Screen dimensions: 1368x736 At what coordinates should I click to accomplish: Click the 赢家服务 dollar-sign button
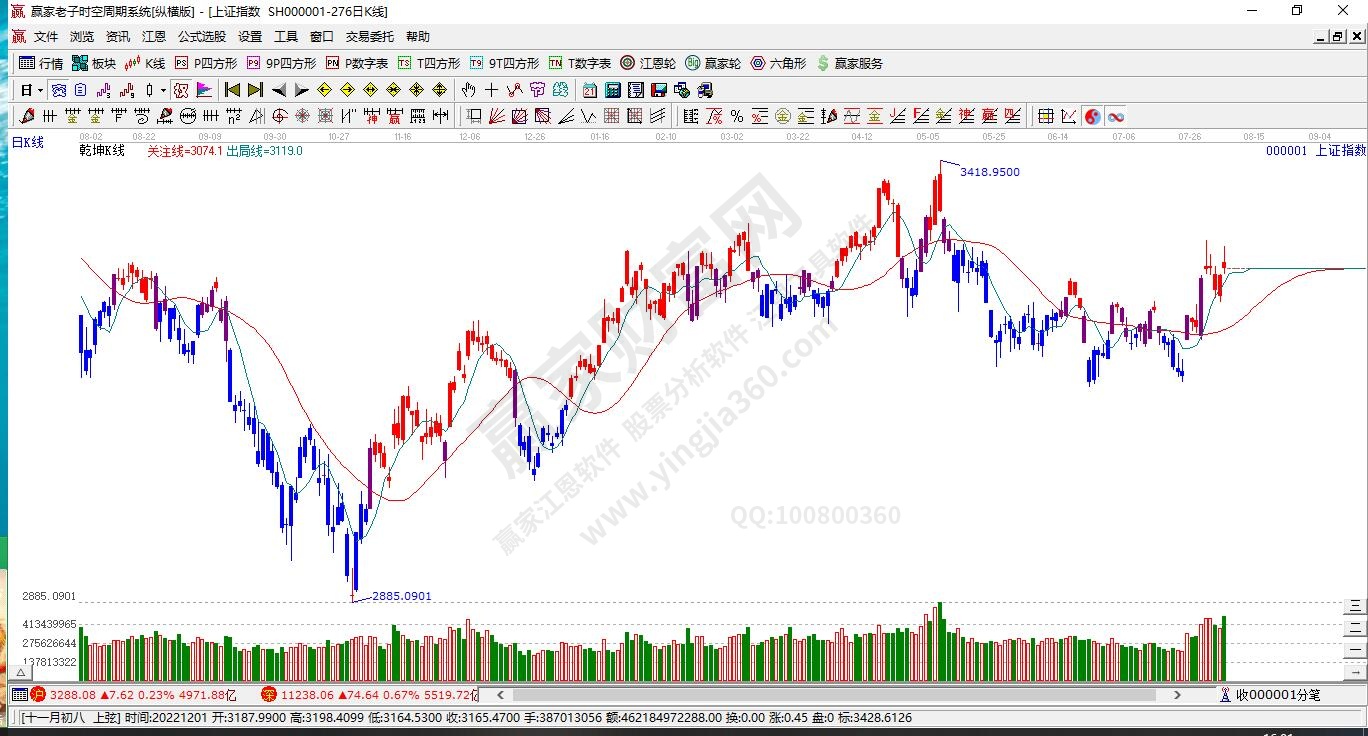coord(850,63)
